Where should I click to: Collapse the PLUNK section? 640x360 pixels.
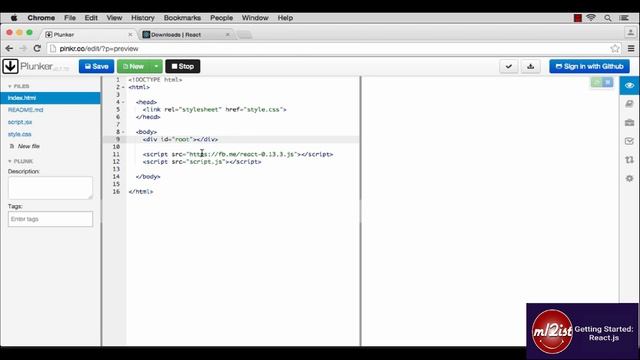coord(21,161)
